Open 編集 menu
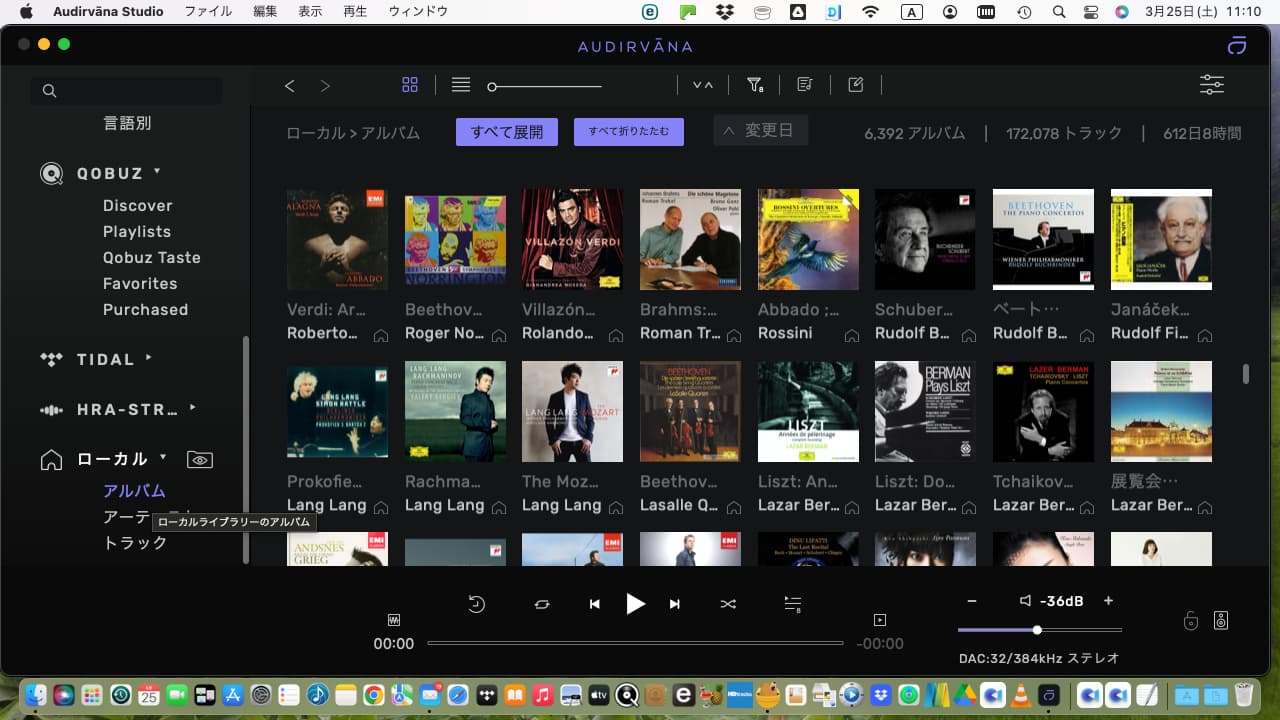The width and height of the screenshot is (1280, 720). coord(266,12)
